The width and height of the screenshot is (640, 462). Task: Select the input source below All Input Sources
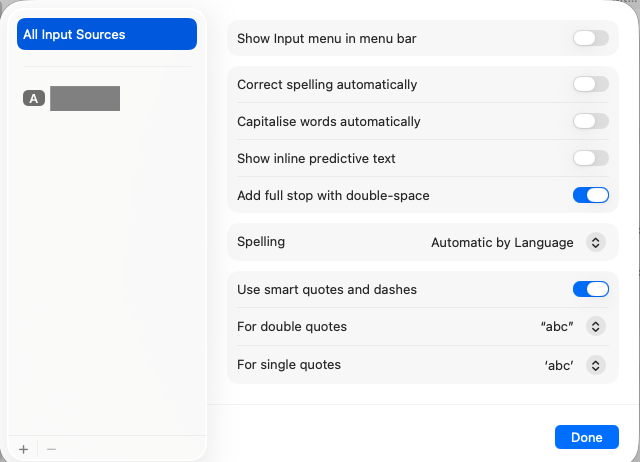click(x=84, y=98)
